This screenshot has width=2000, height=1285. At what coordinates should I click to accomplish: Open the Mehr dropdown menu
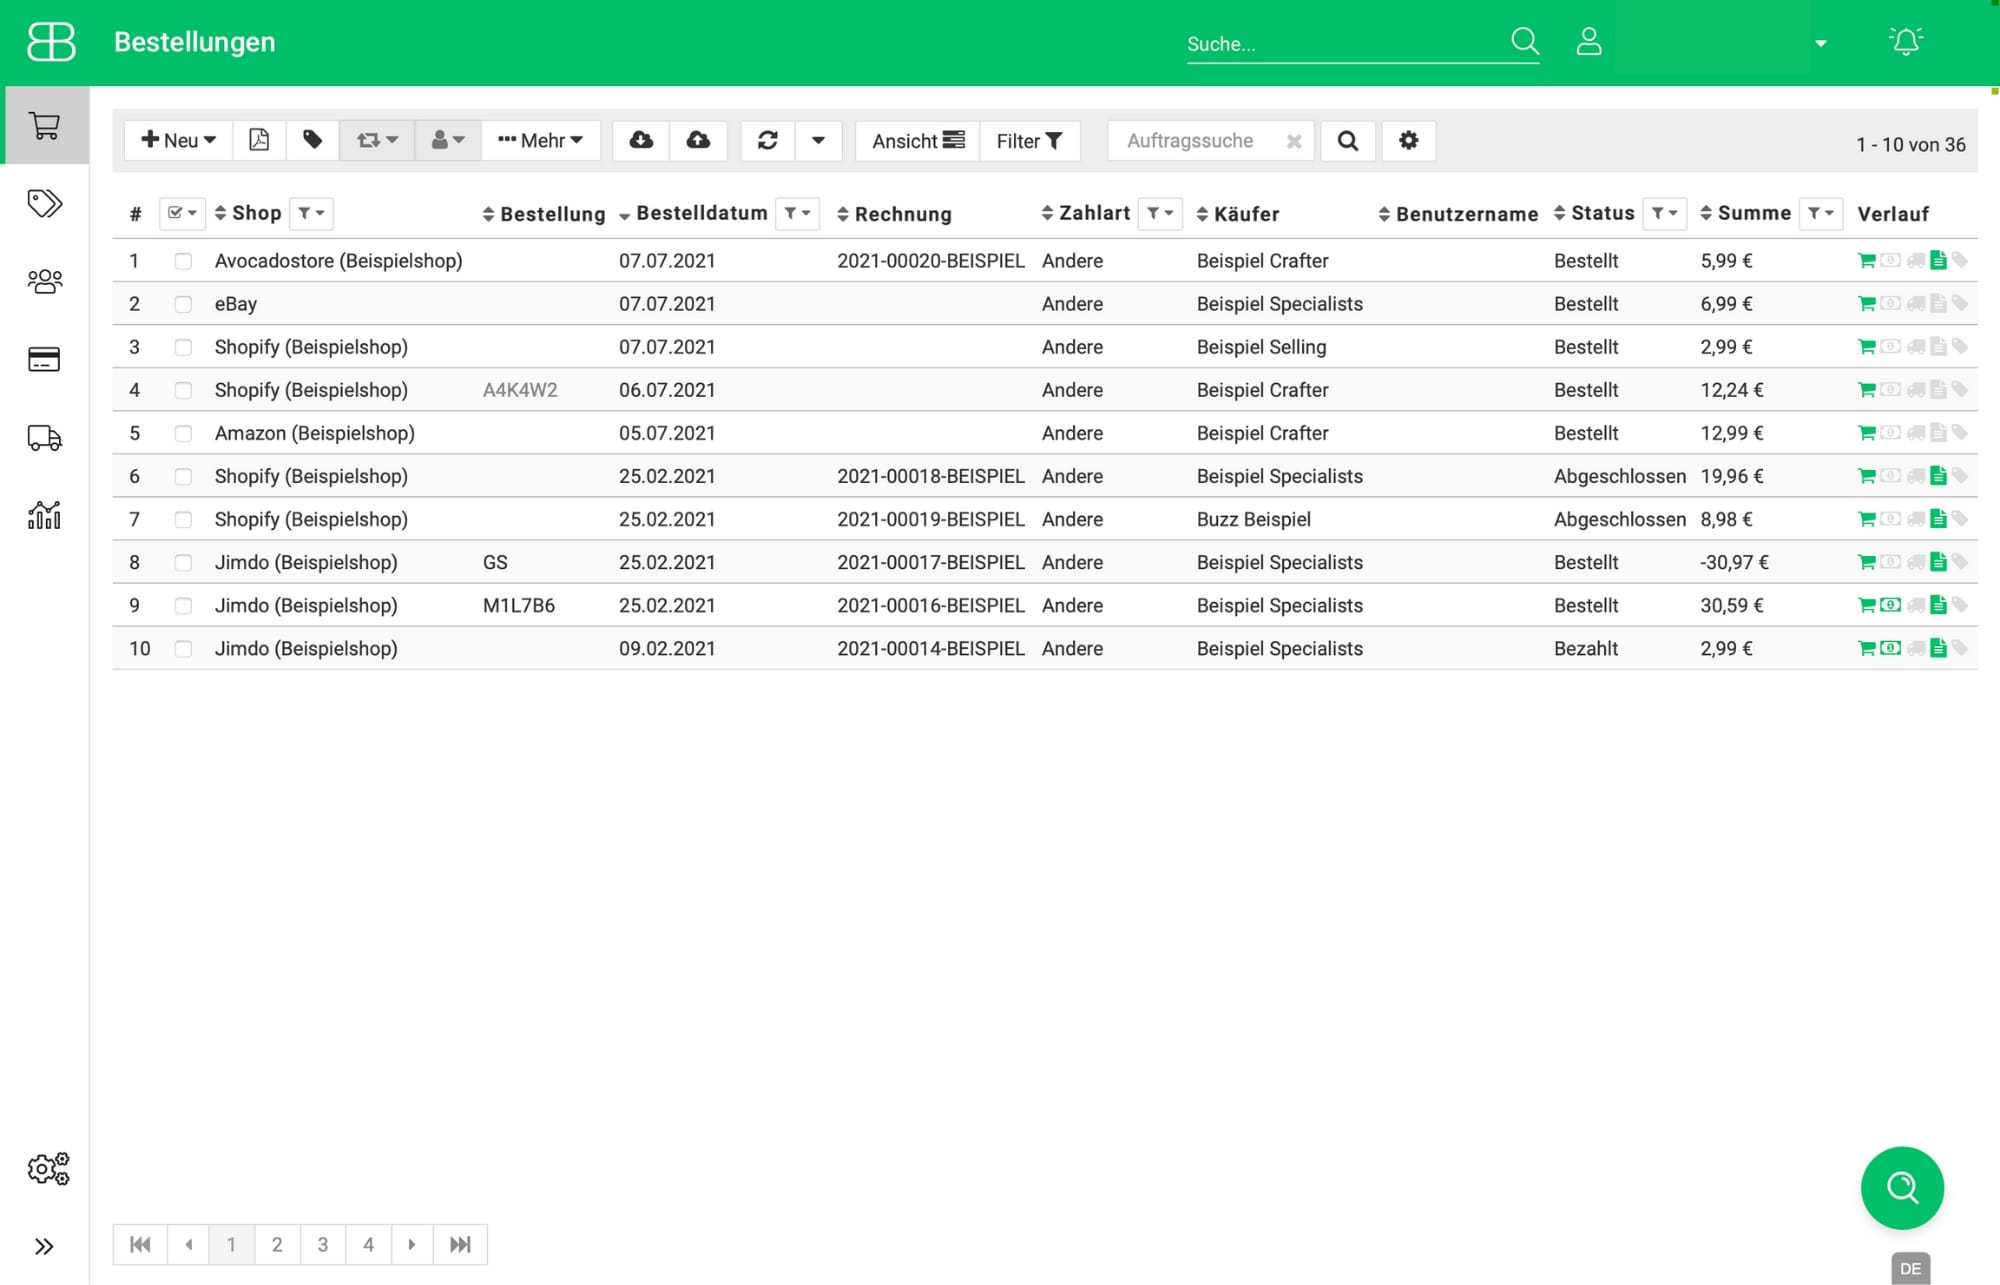click(540, 141)
